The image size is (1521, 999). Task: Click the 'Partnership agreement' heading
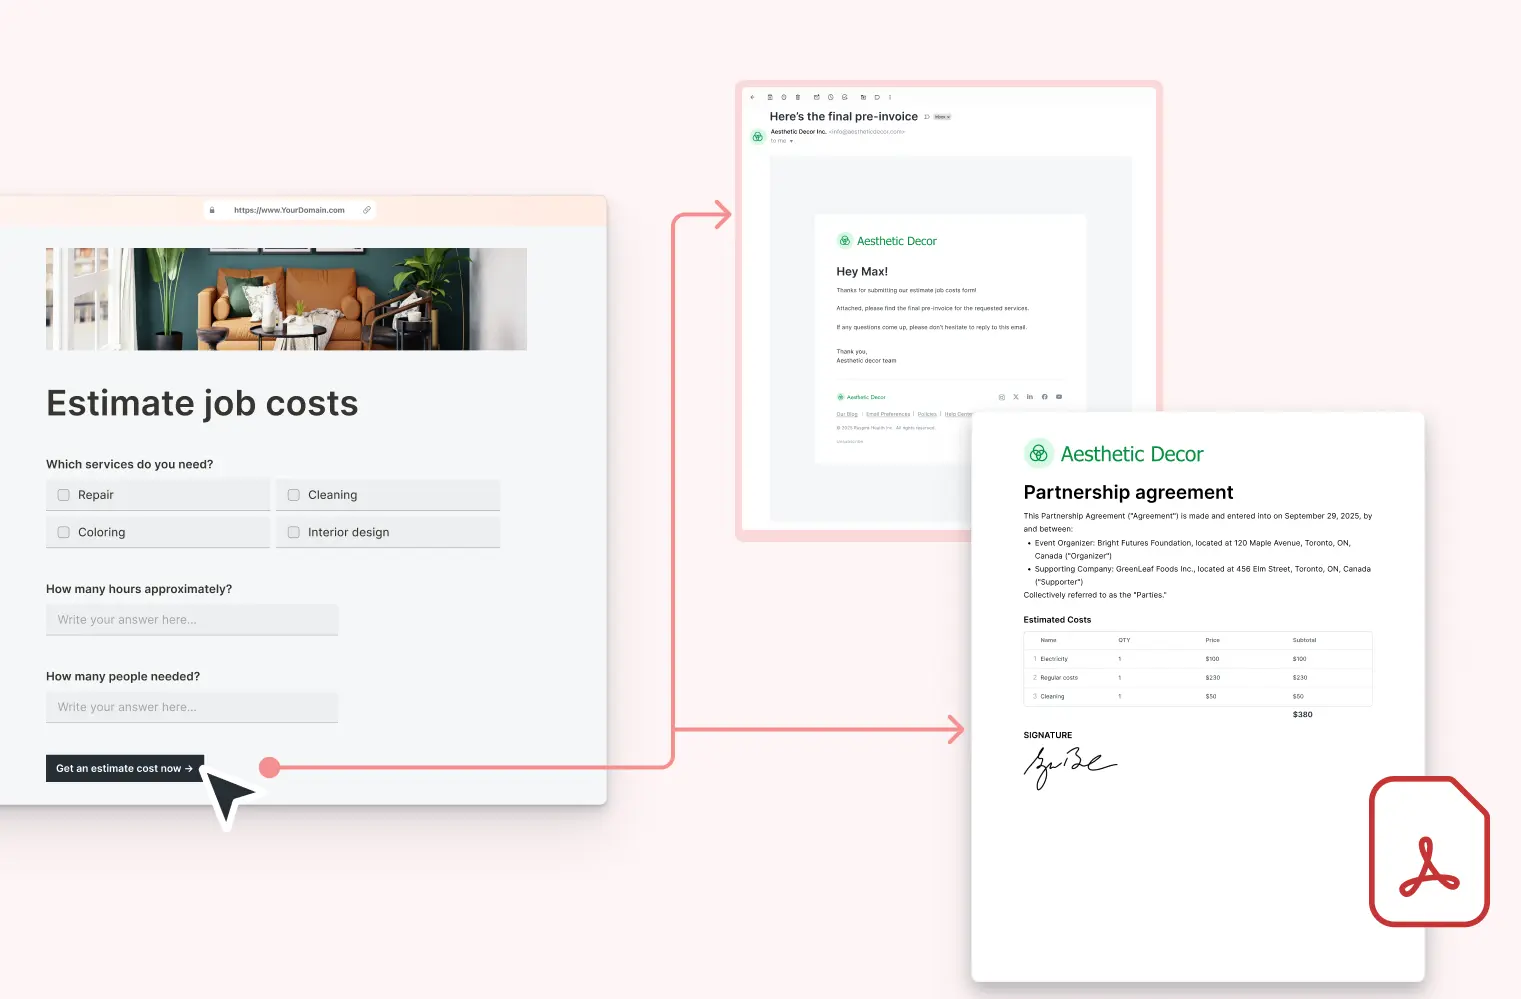(1128, 492)
